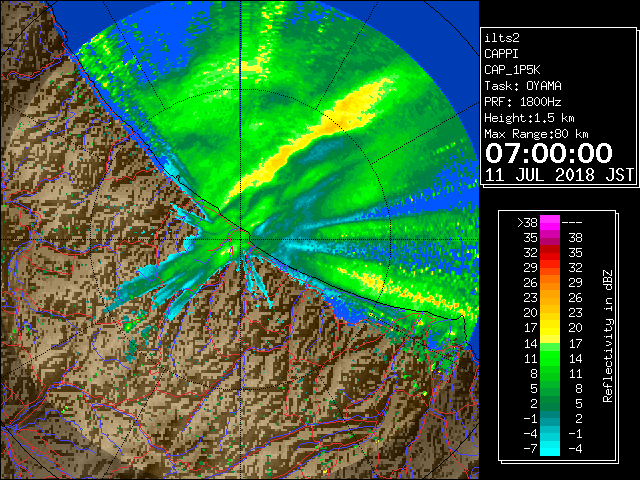Image resolution: width=640 pixels, height=480 pixels.
Task: Click the "ilts2" site label
Action: pos(502,38)
